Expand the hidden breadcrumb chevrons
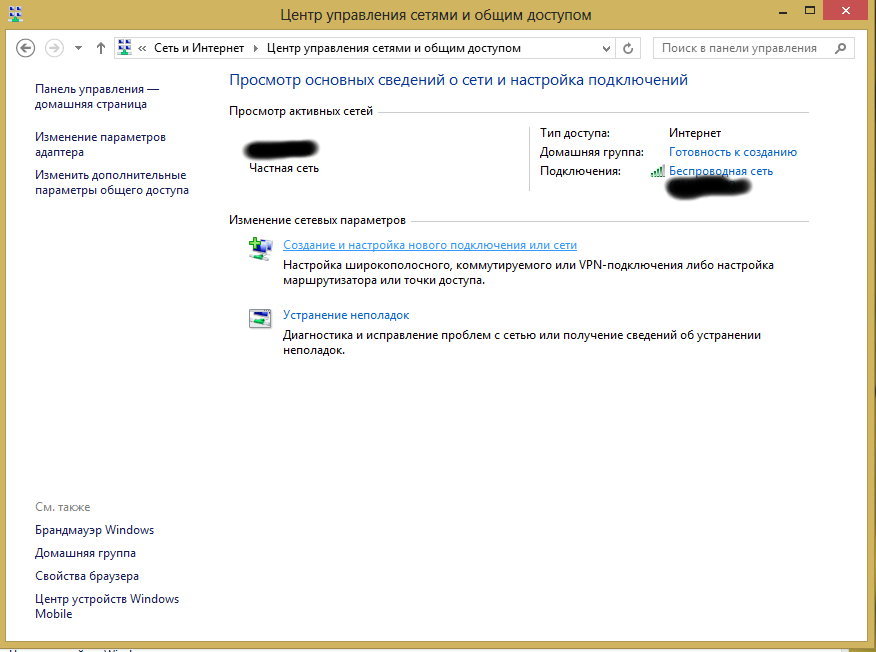This screenshot has height=652, width=876. [x=142, y=49]
